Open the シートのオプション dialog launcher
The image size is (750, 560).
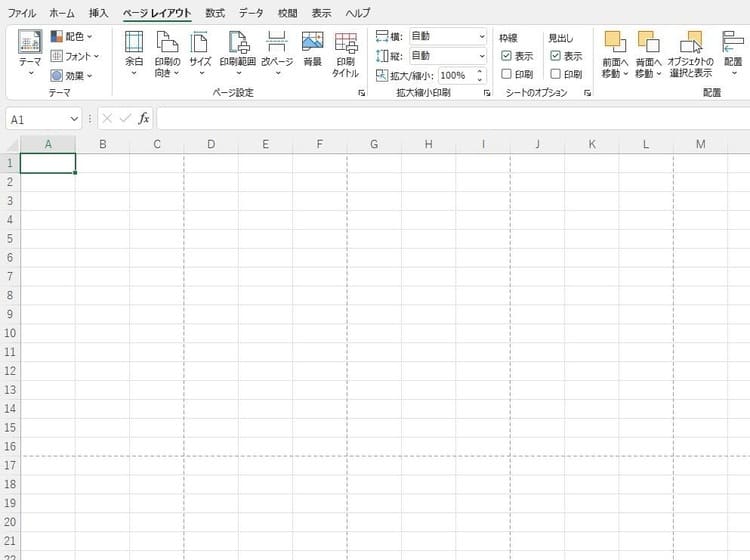click(587, 93)
